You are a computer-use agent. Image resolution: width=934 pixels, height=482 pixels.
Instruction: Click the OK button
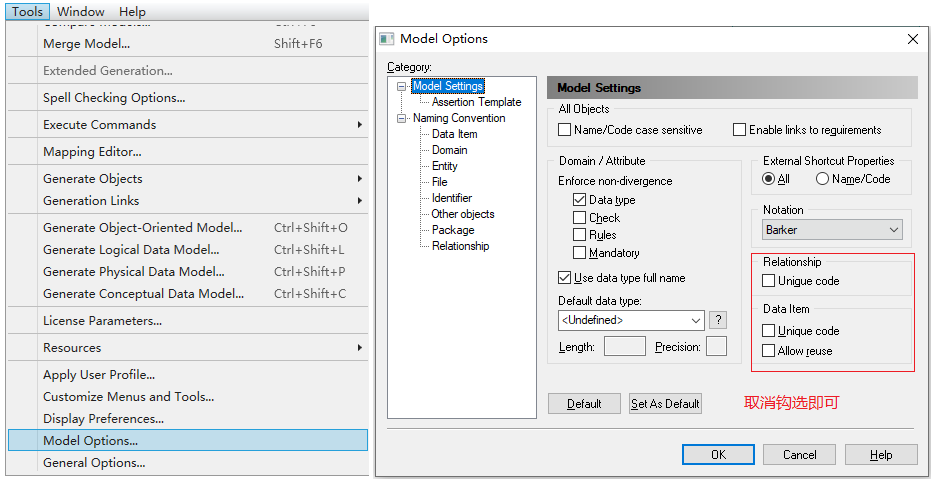coord(718,455)
